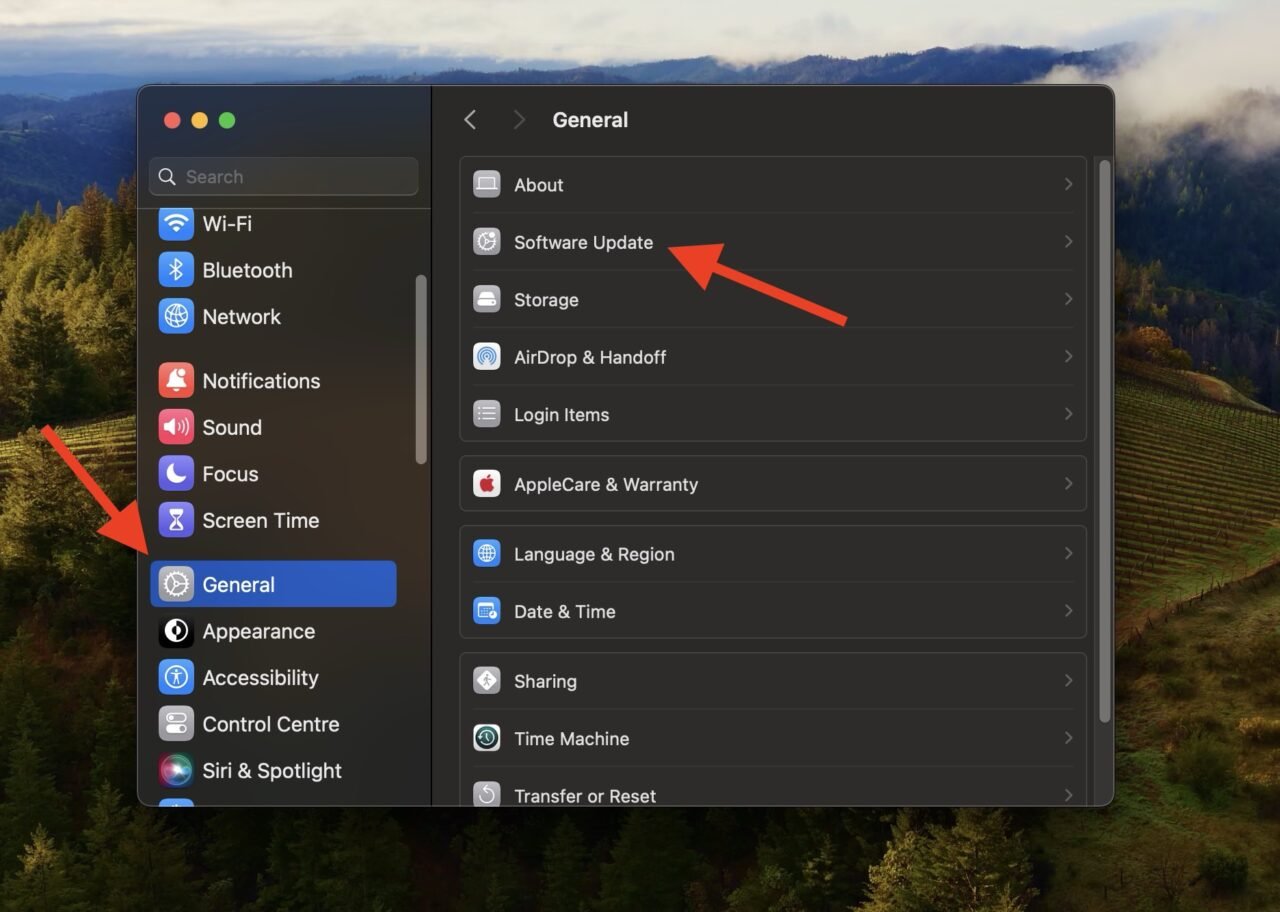Image resolution: width=1280 pixels, height=912 pixels.
Task: Open Bluetooth settings via its icon
Action: [x=176, y=270]
